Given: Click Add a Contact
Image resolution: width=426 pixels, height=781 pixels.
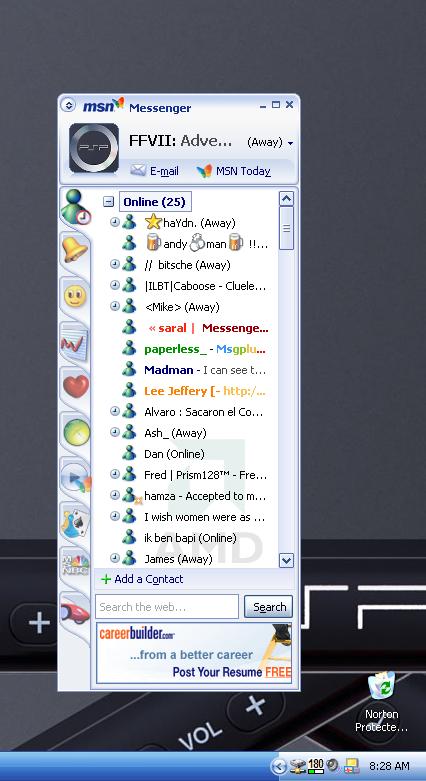Looking at the screenshot, I should (142, 579).
